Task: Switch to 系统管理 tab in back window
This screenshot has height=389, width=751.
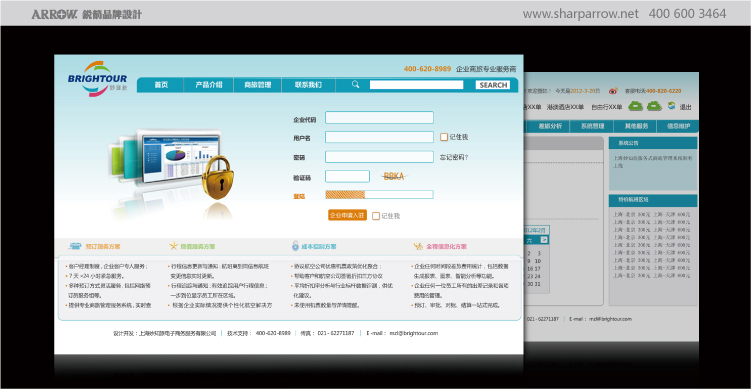Action: point(592,126)
